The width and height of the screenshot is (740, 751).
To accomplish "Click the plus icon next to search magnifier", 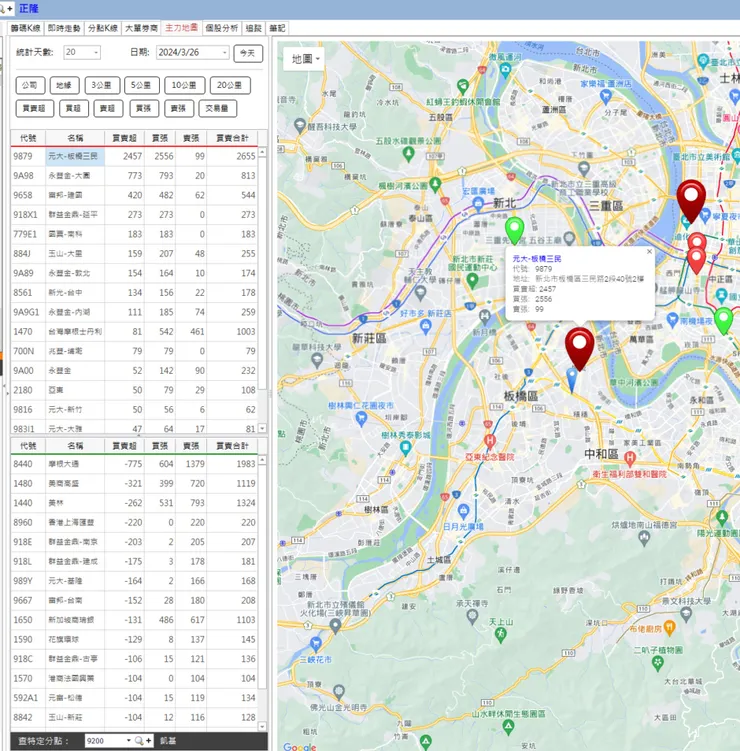I will (150, 741).
